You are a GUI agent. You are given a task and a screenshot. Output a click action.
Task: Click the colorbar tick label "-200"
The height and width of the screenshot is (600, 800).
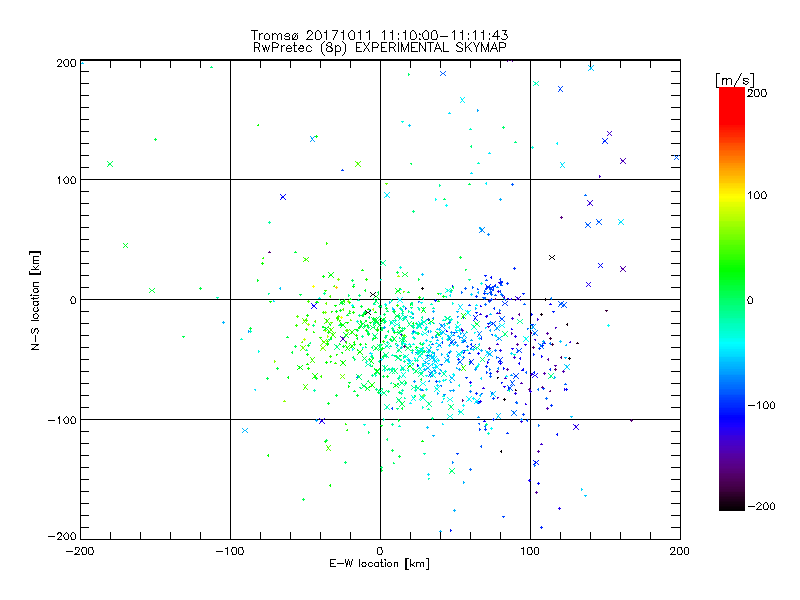pos(761,506)
